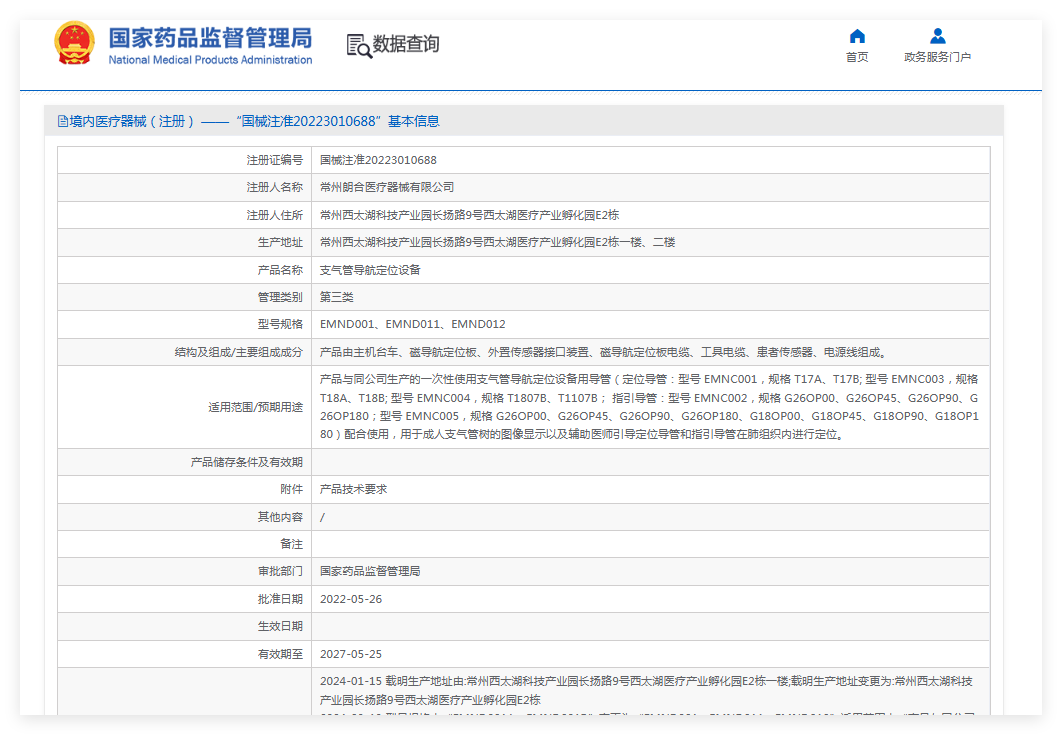Select 审批部门 value 国家药品监督管理局

370,571
